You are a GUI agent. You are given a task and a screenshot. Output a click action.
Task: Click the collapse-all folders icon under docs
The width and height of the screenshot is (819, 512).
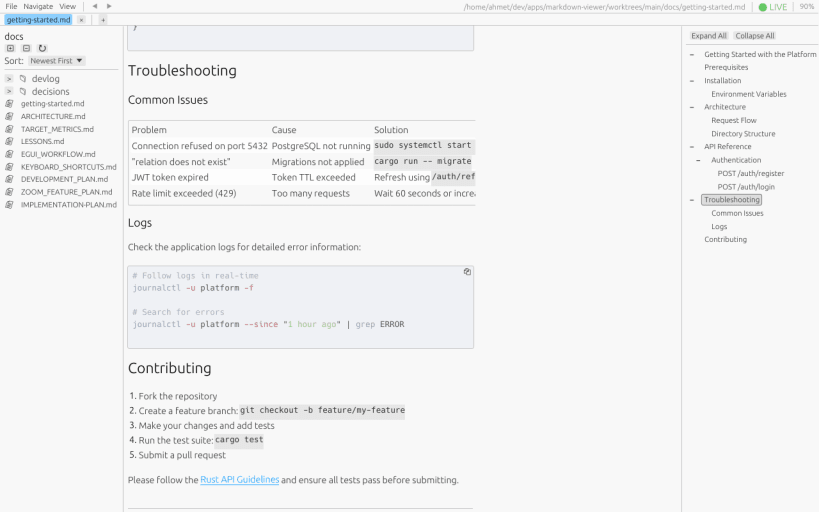[x=26, y=48]
